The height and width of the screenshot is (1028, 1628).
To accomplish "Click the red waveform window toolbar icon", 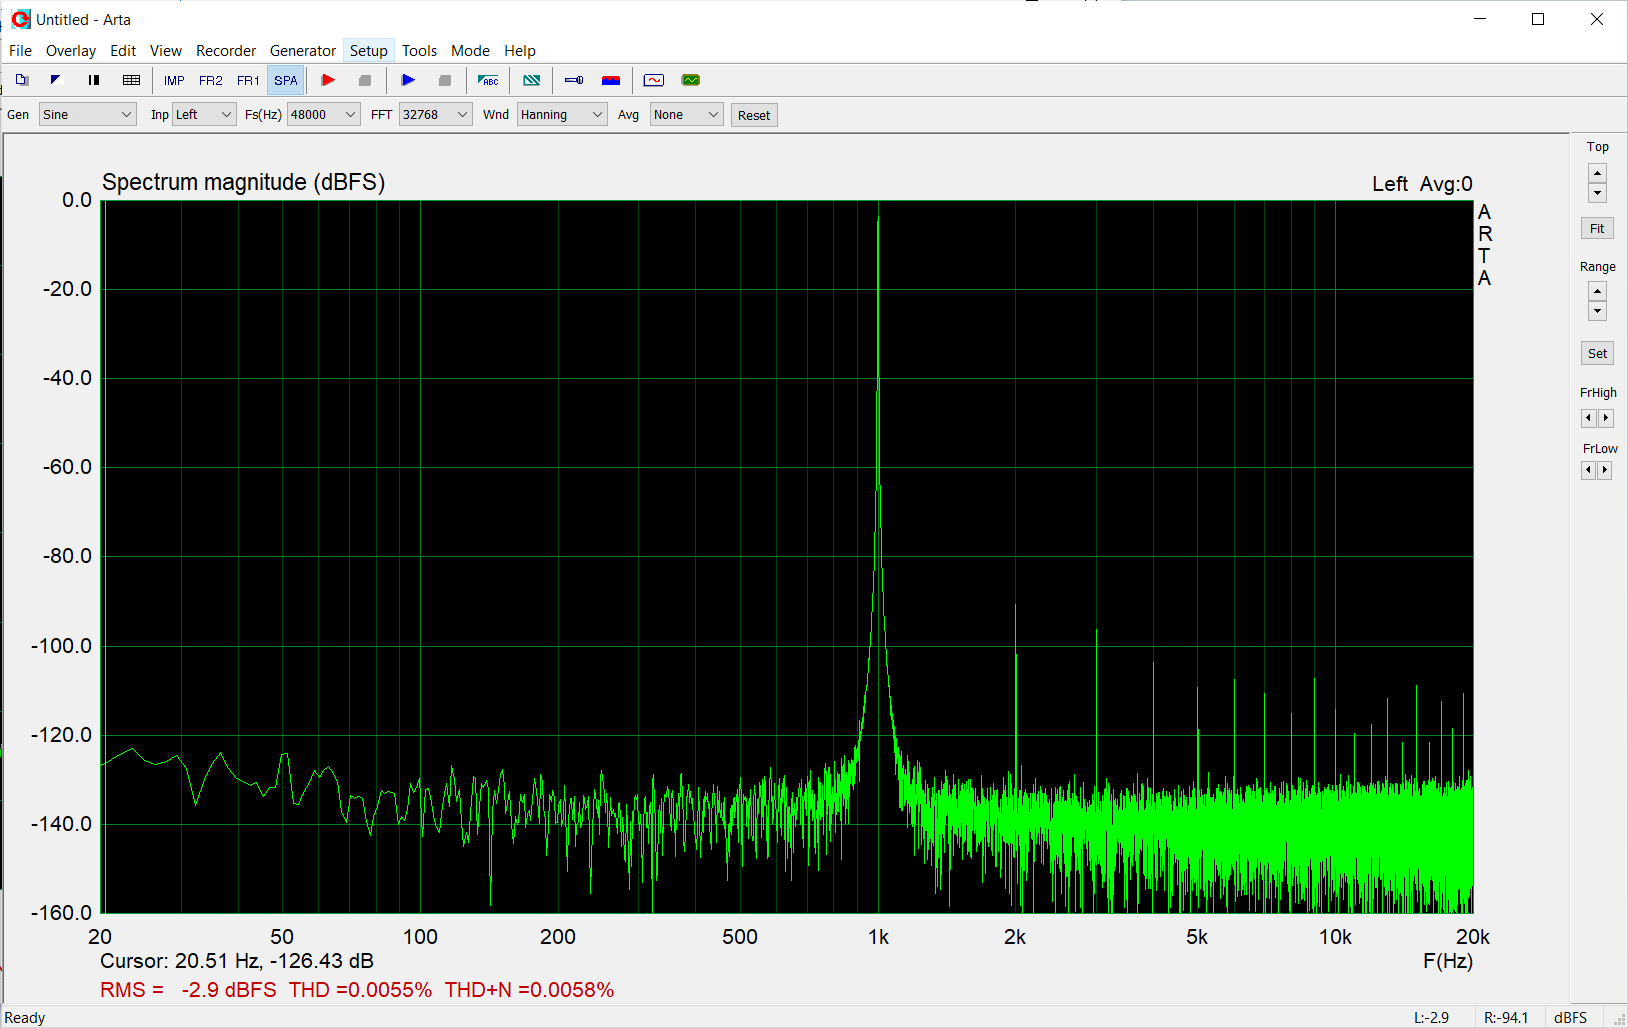I will pos(654,80).
